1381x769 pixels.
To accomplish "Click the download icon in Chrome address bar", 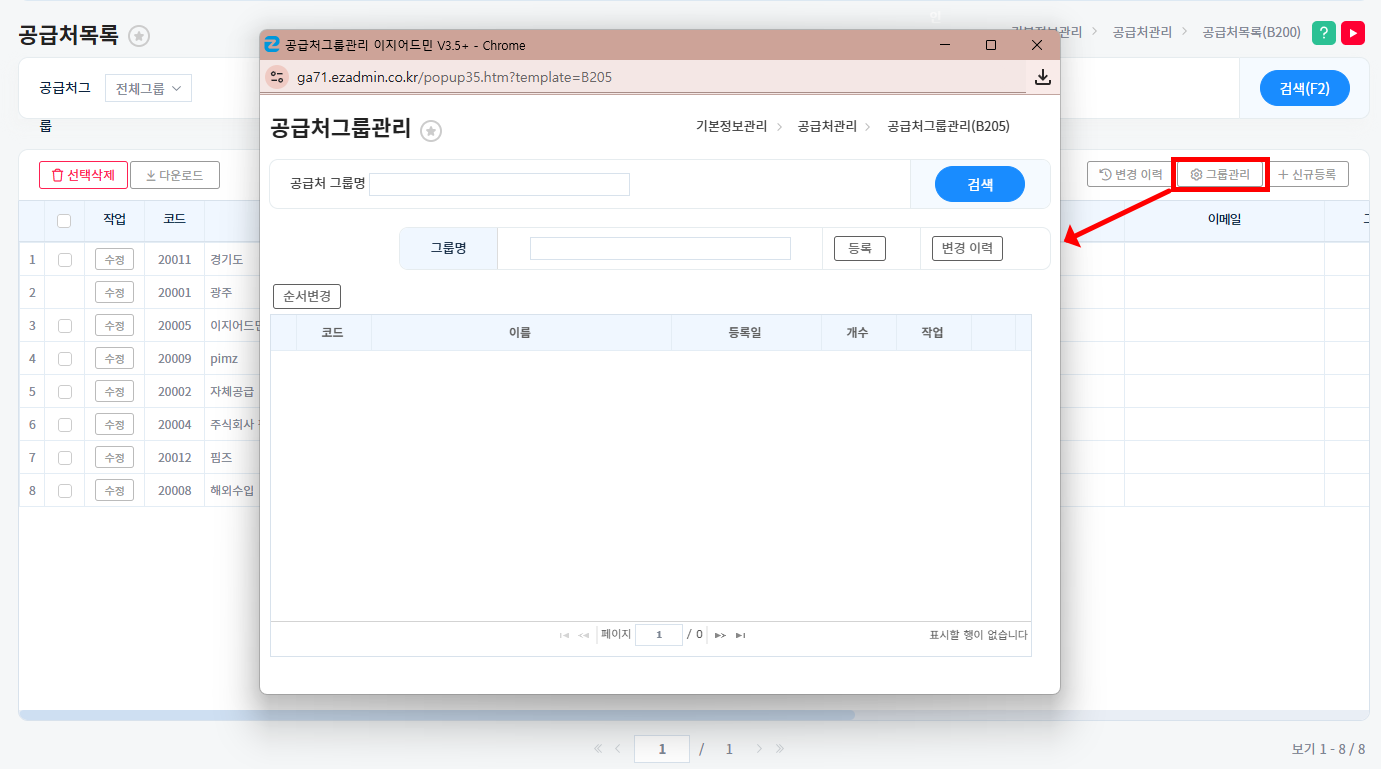I will point(1042,77).
